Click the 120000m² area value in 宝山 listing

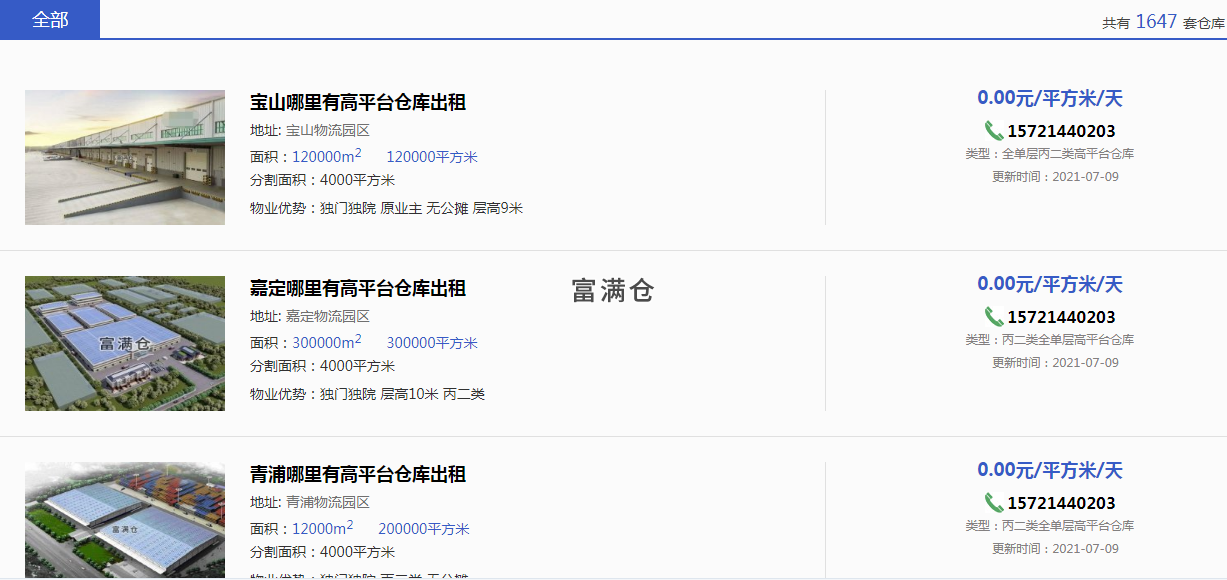326,156
